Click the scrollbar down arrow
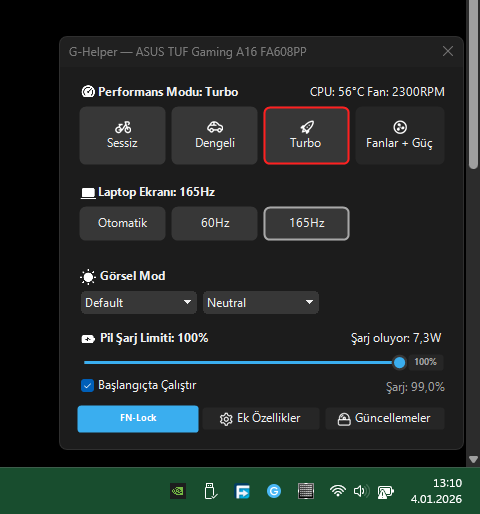The image size is (480, 514). tap(473, 460)
